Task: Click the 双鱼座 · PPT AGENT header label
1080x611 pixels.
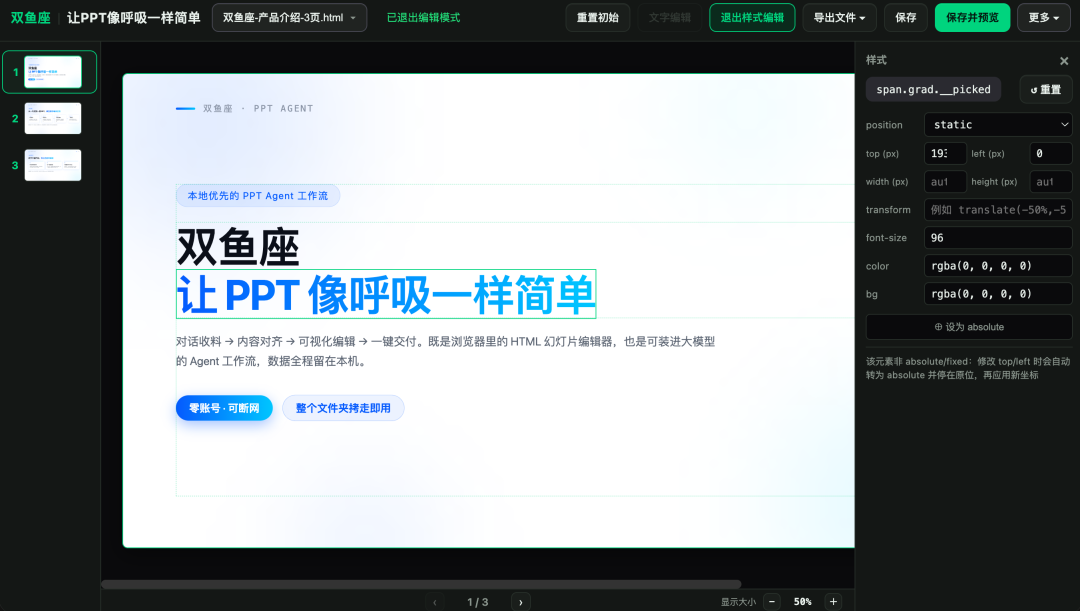Action: [x=258, y=108]
